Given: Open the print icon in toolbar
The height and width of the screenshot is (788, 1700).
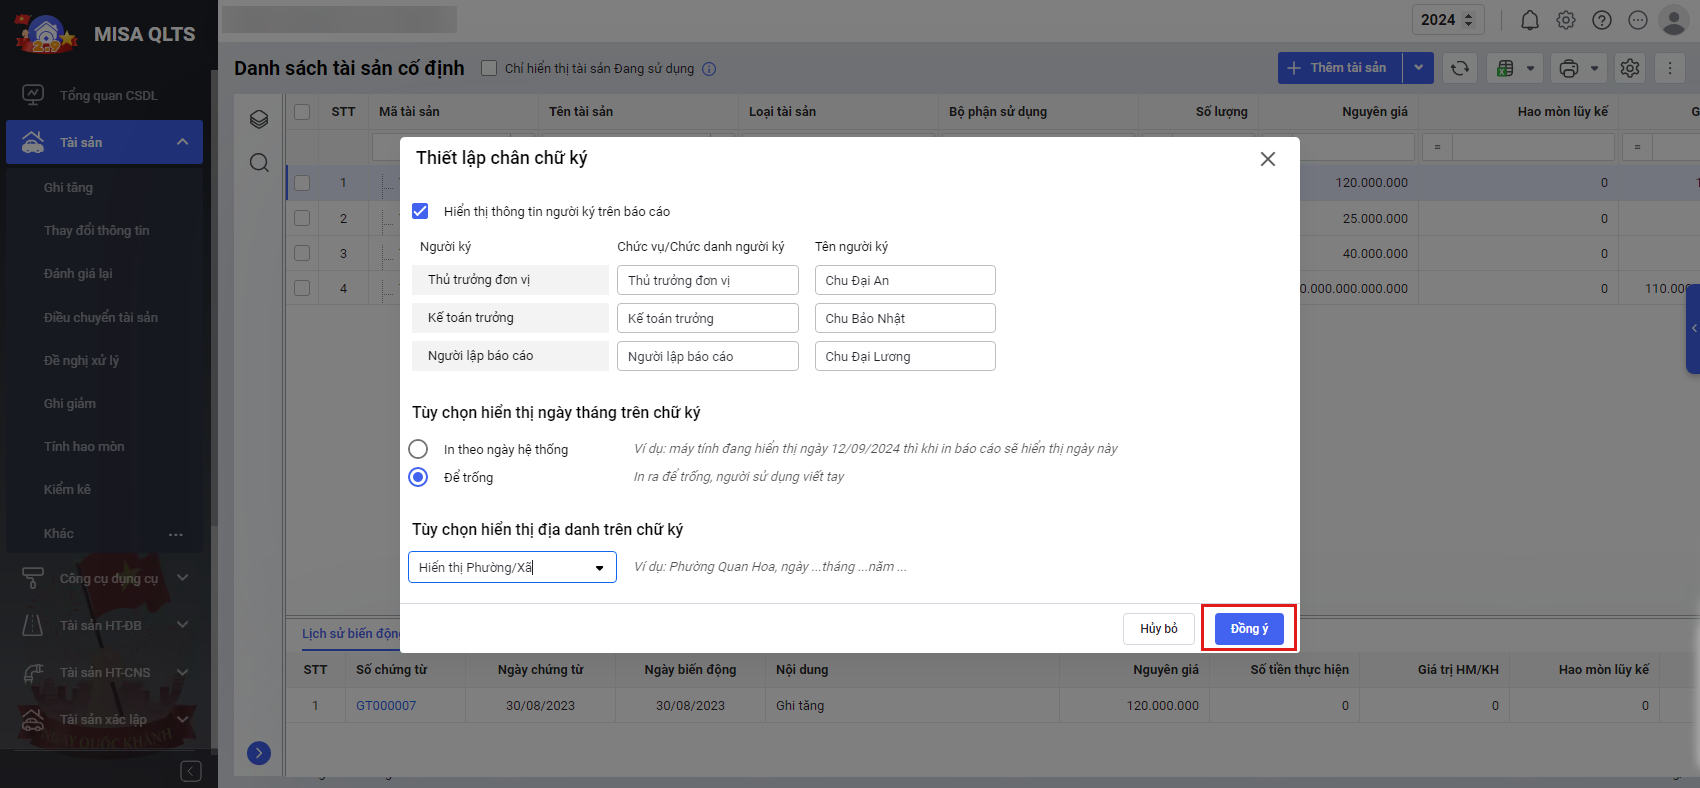Looking at the screenshot, I should click(1569, 68).
